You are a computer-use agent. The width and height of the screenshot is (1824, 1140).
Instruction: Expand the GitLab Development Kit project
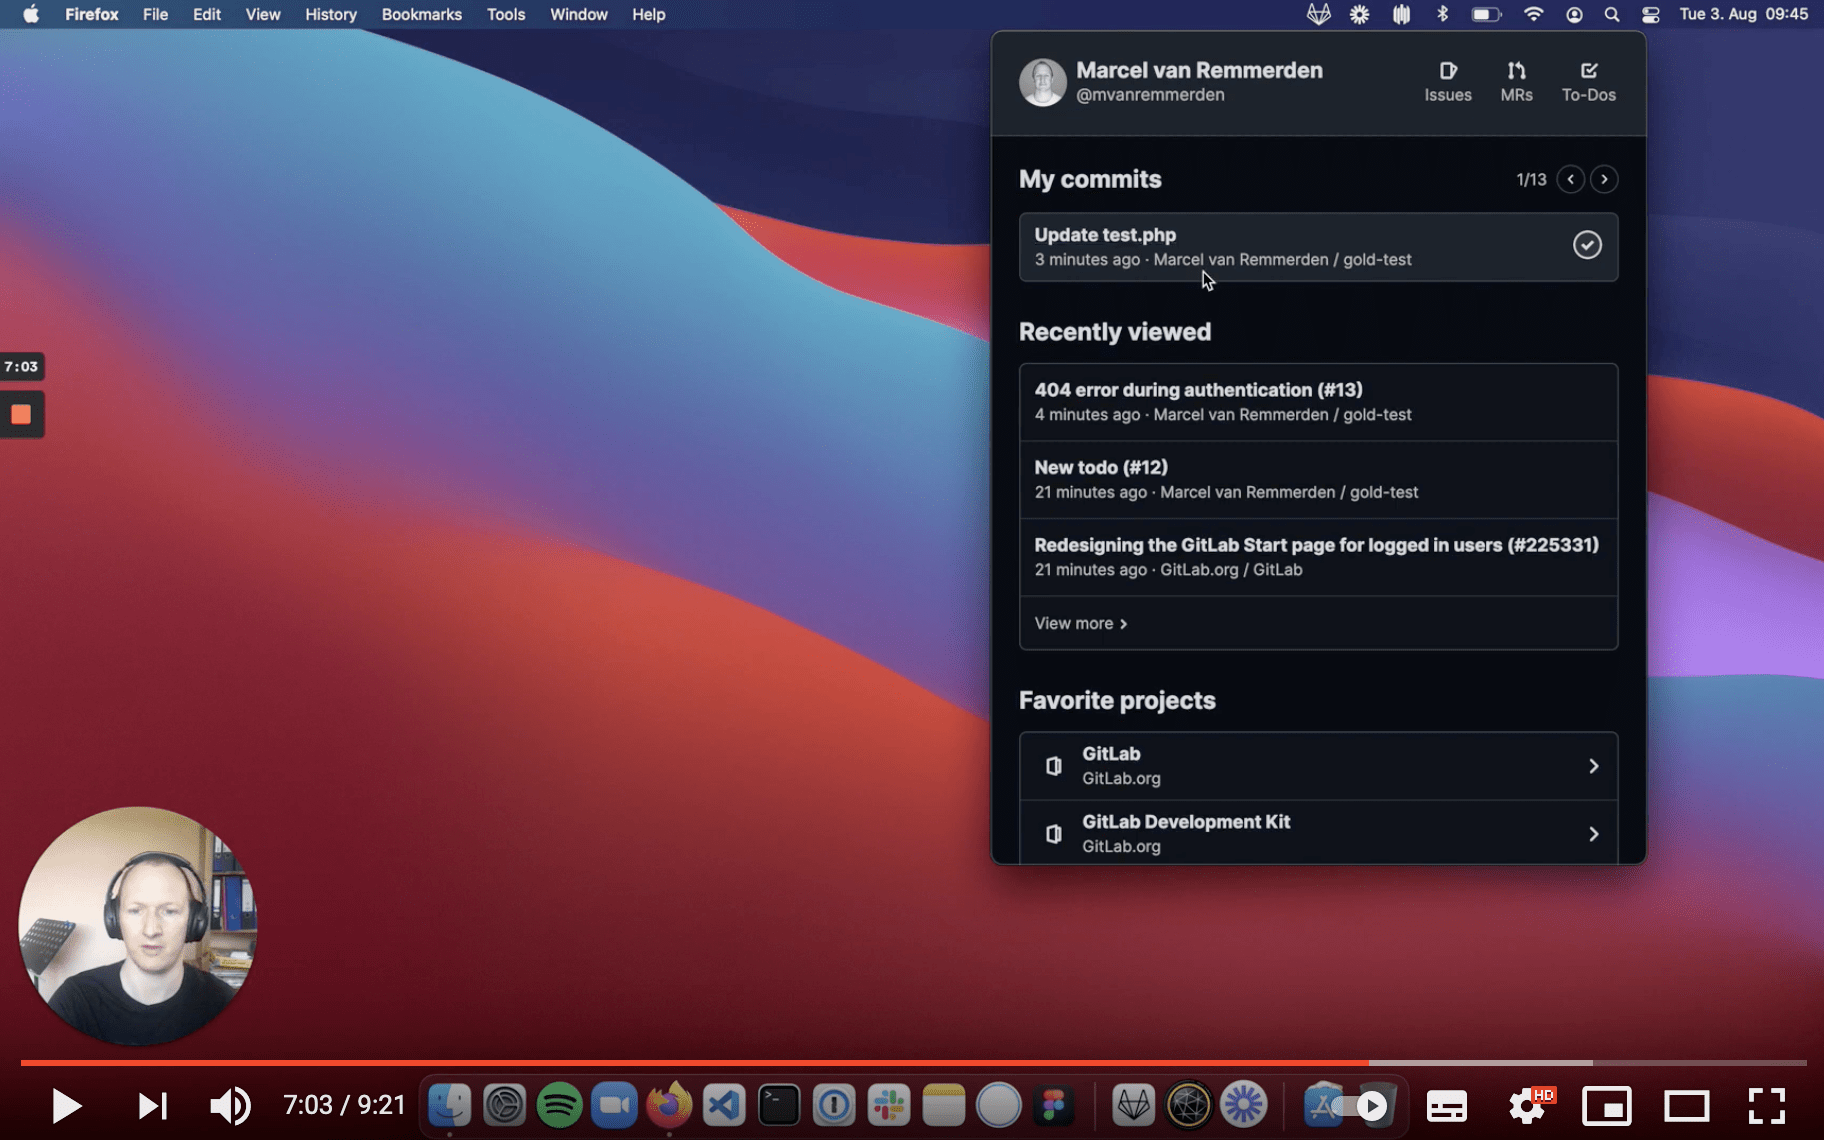[1318, 833]
